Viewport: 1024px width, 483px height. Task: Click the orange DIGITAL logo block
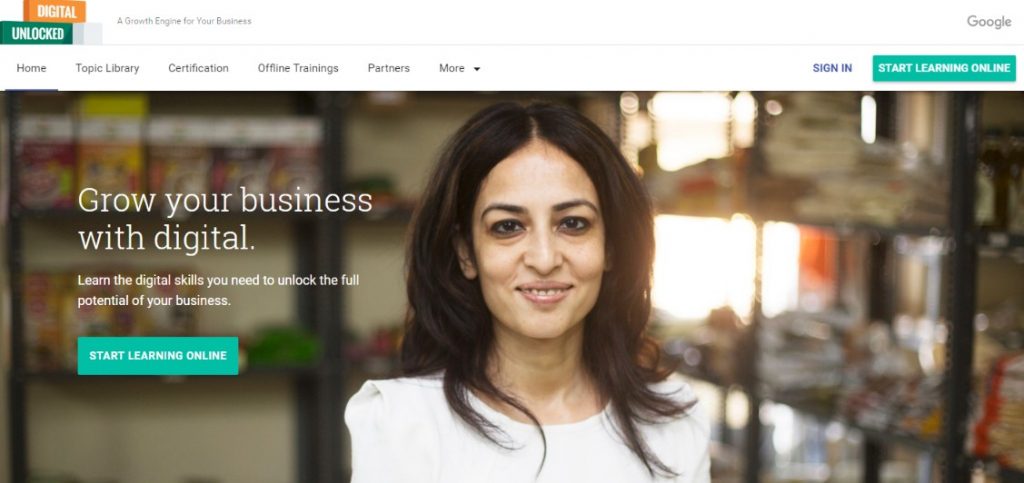tap(54, 11)
